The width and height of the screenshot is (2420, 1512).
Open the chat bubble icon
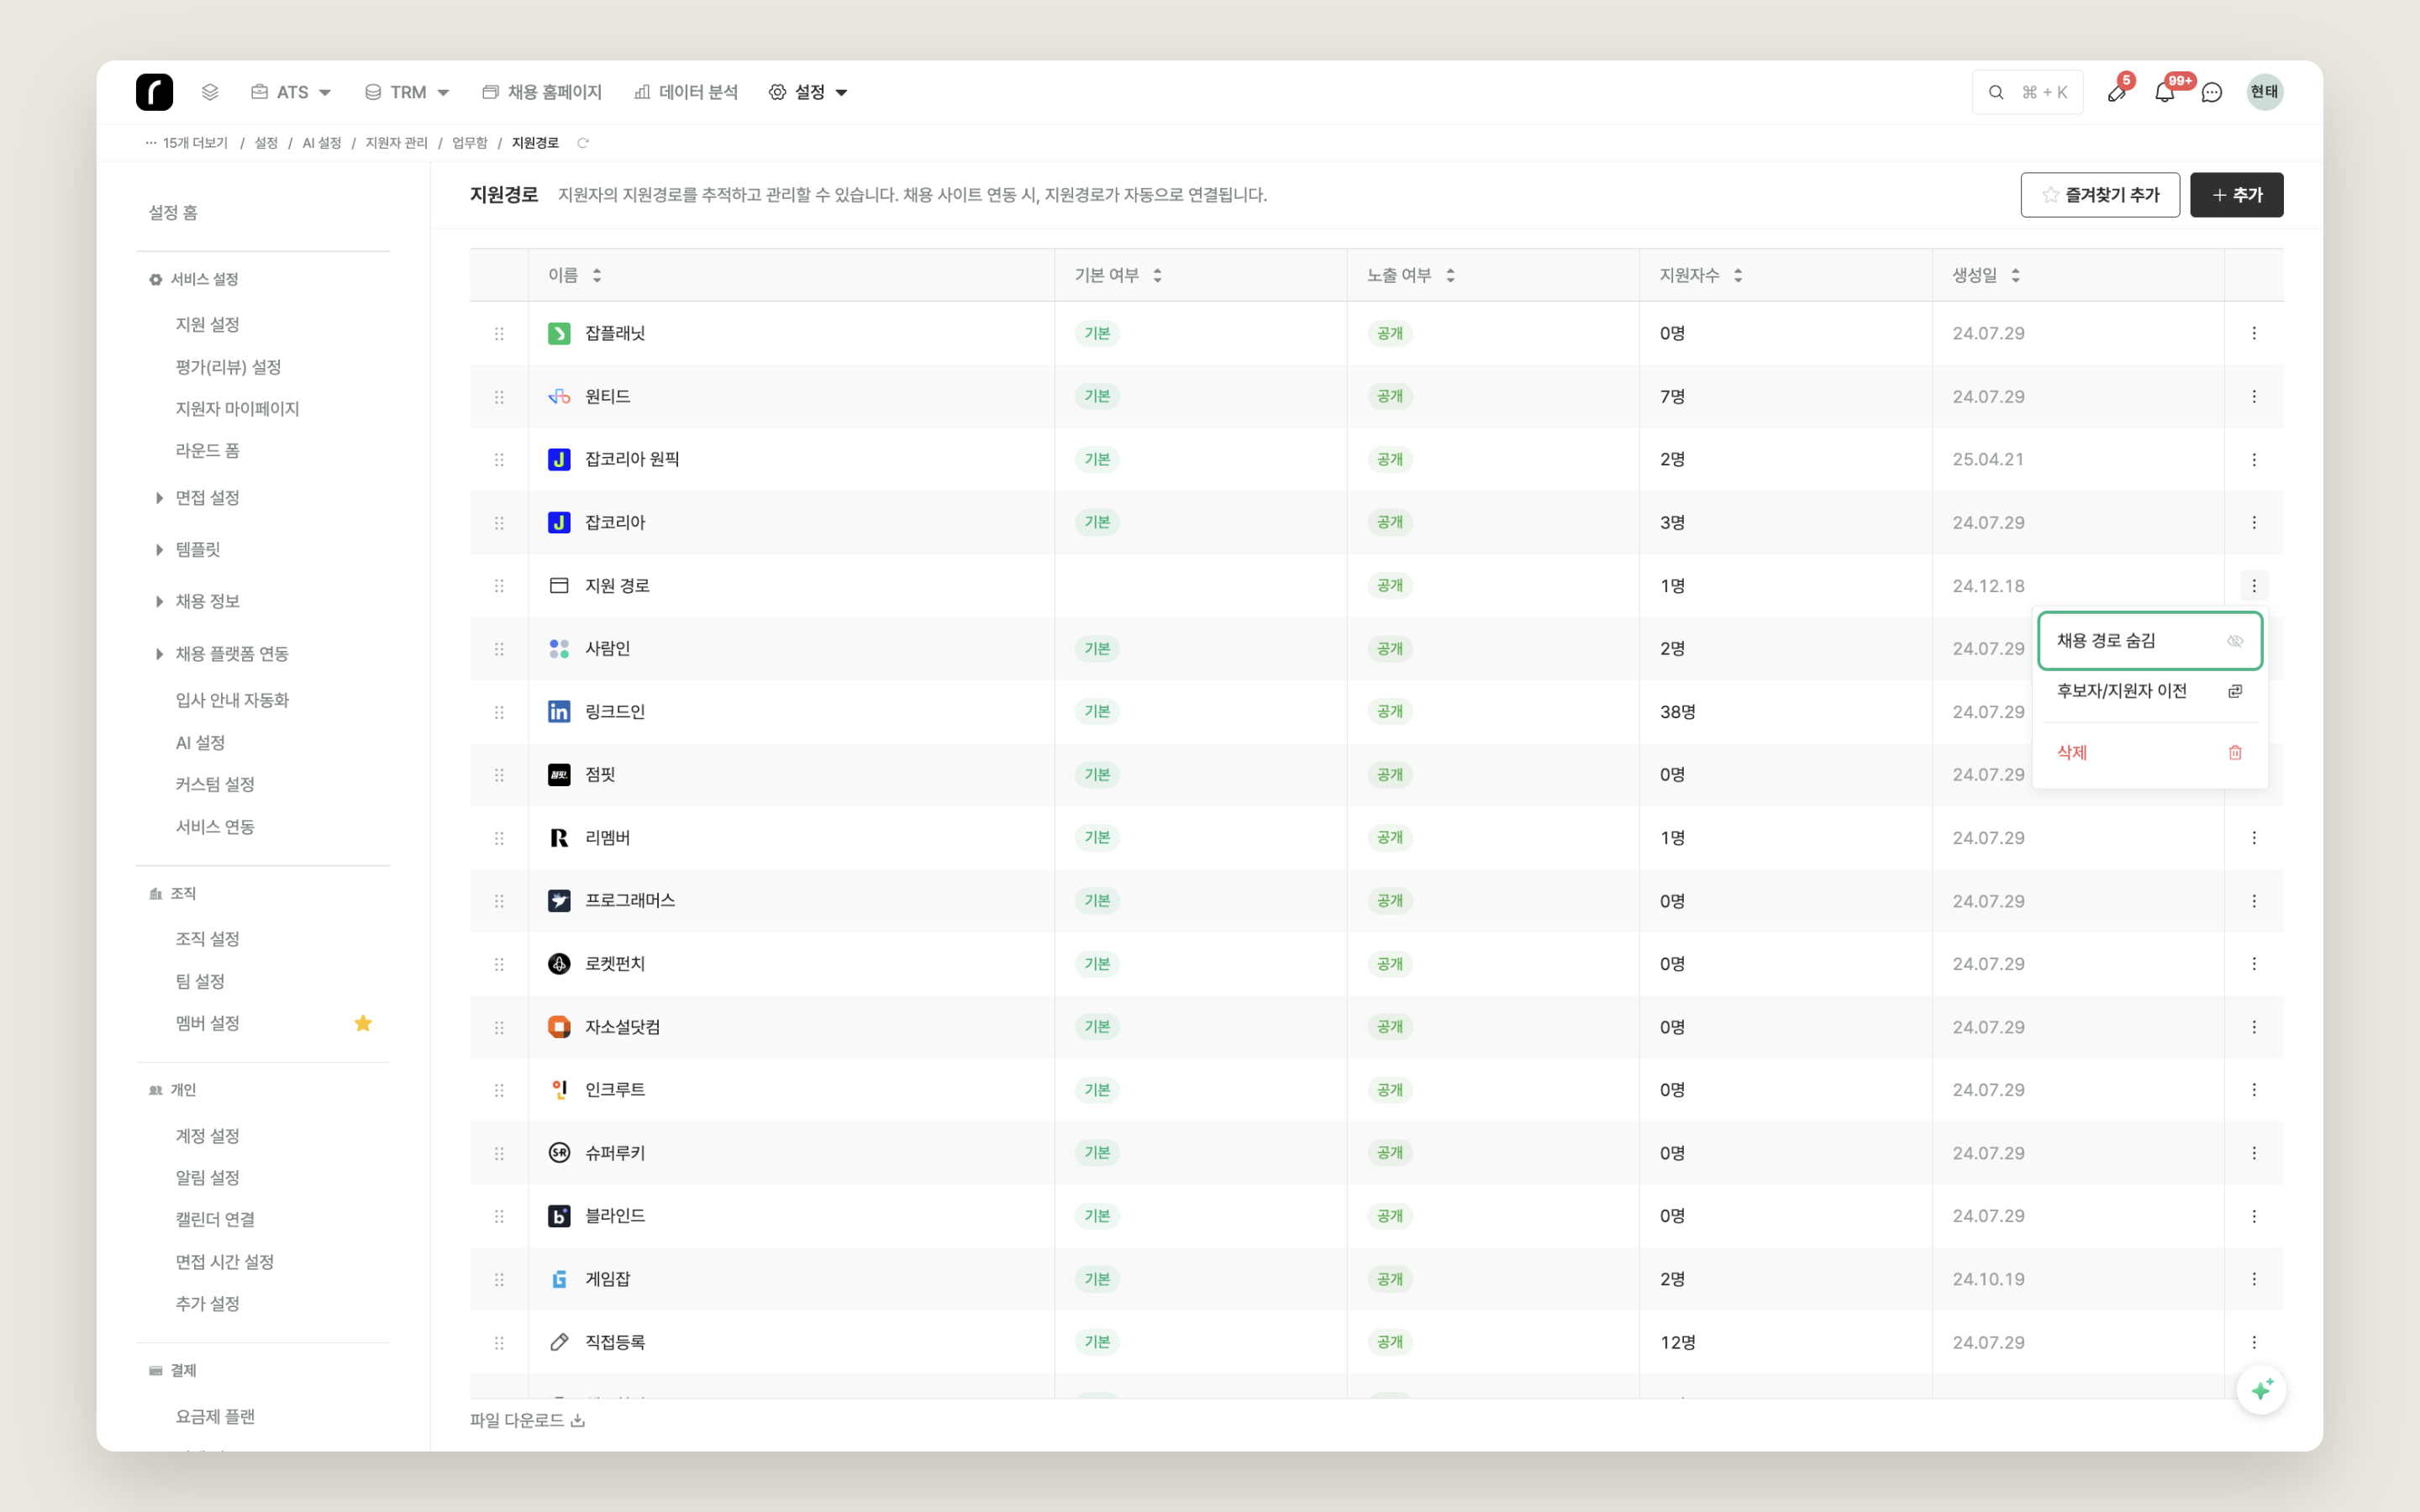tap(2212, 93)
